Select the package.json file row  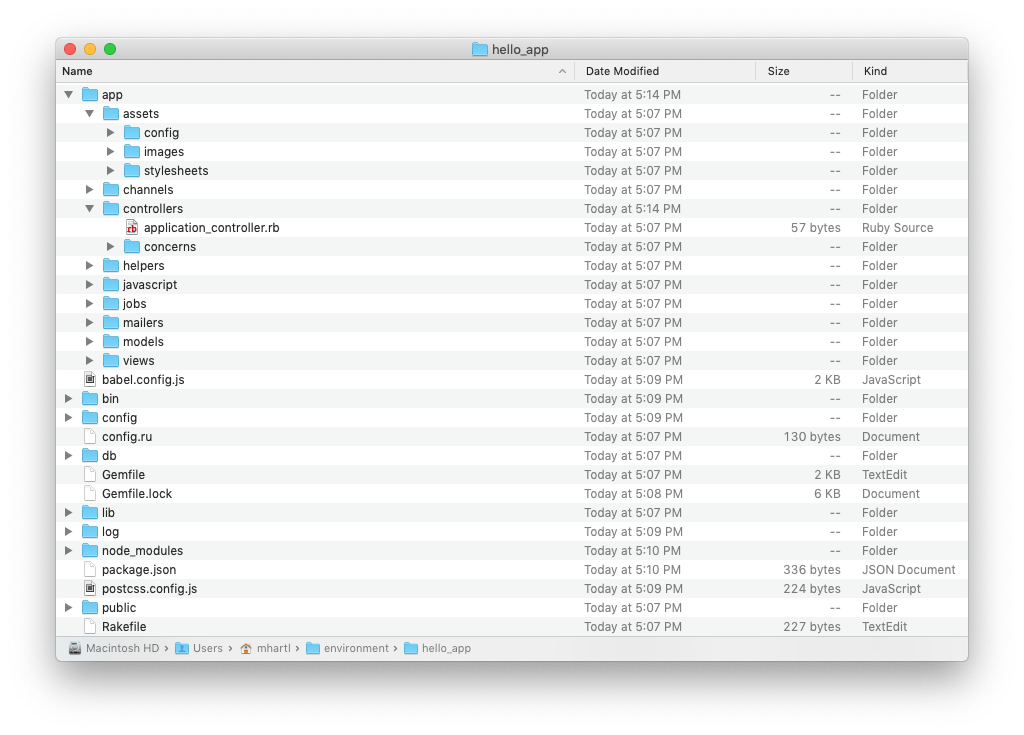[x=512, y=570]
